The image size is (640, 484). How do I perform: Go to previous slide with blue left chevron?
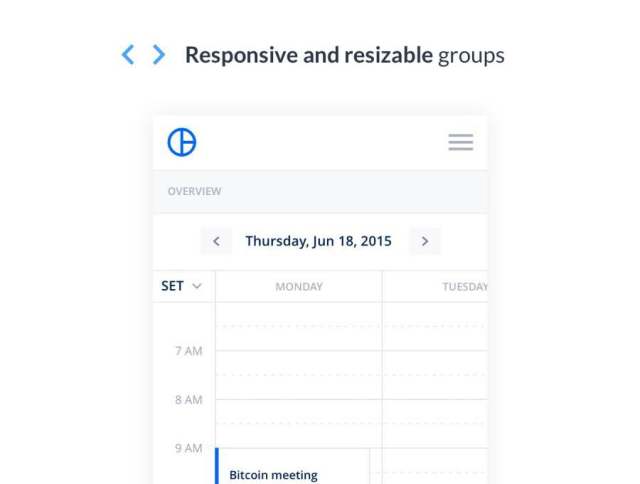128,54
